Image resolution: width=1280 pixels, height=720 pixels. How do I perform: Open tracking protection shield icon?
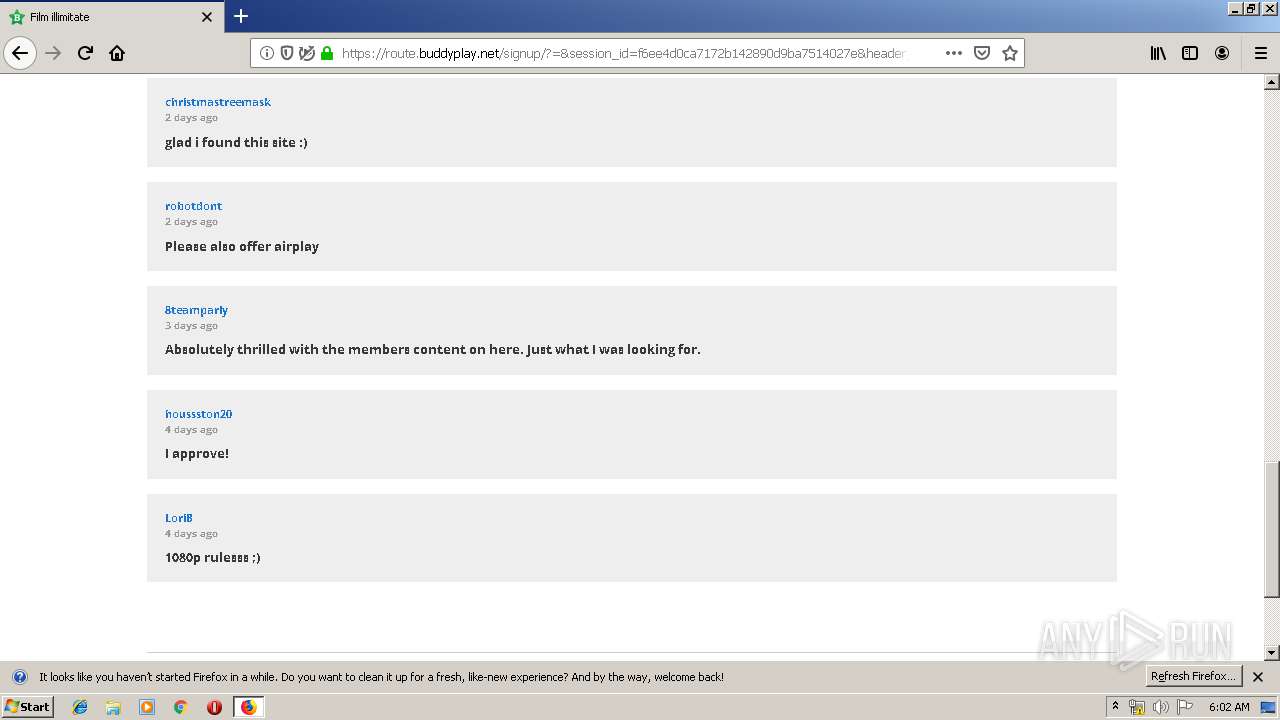[287, 53]
